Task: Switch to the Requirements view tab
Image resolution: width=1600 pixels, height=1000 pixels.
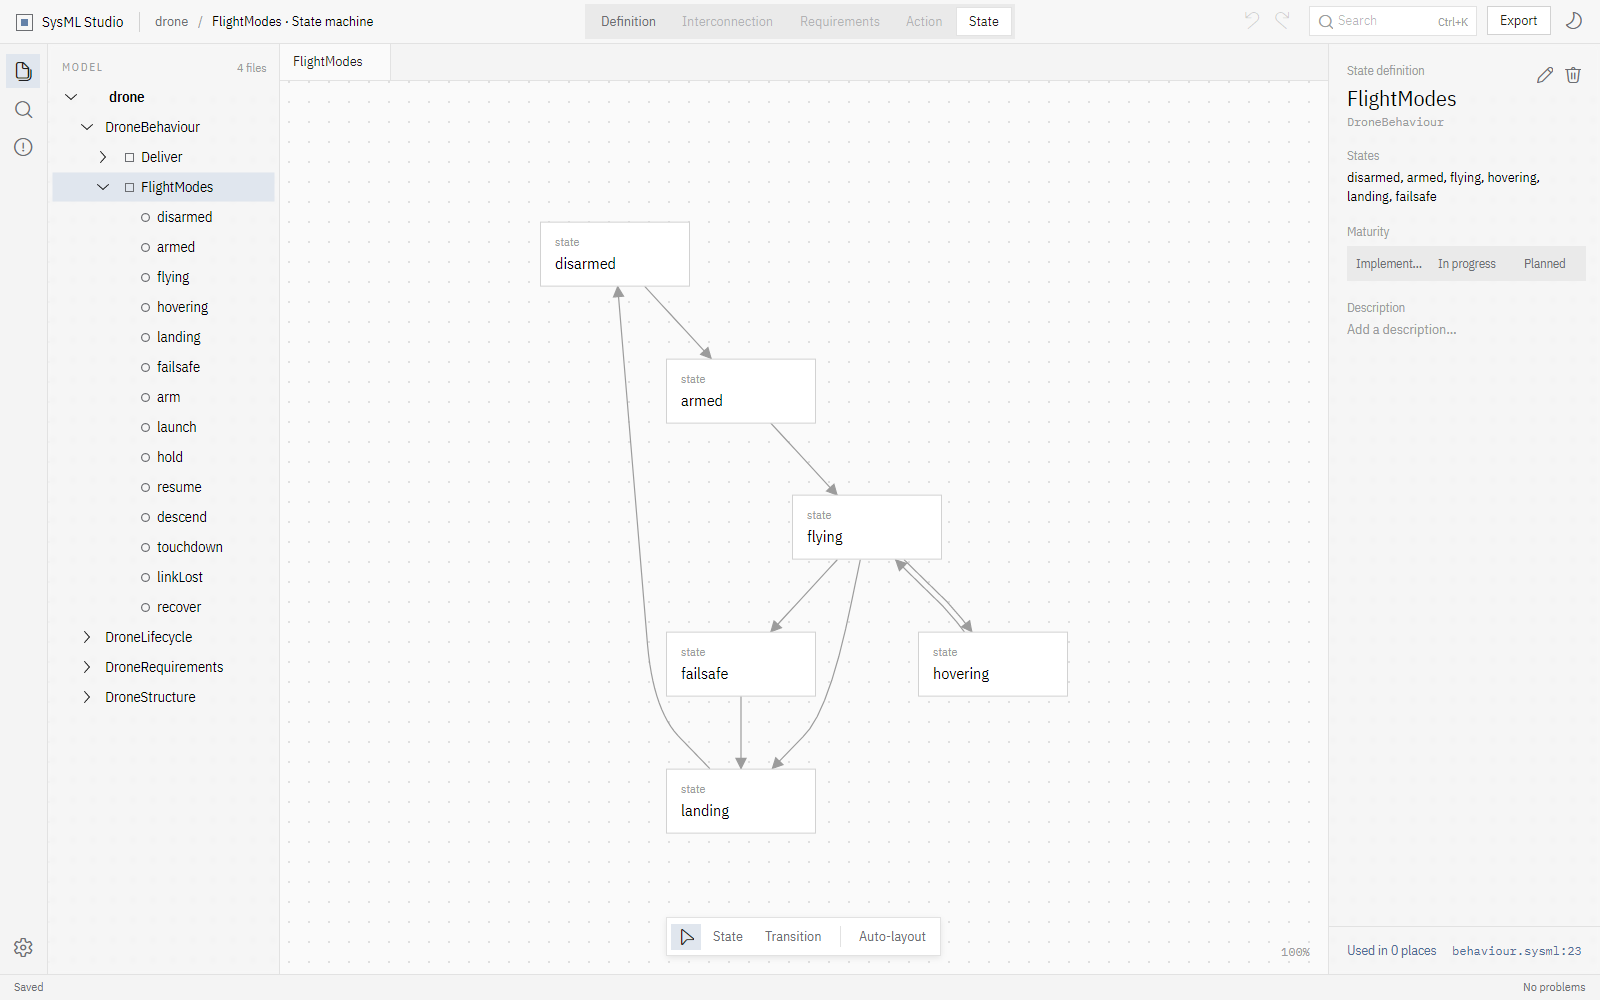Action: [x=840, y=21]
